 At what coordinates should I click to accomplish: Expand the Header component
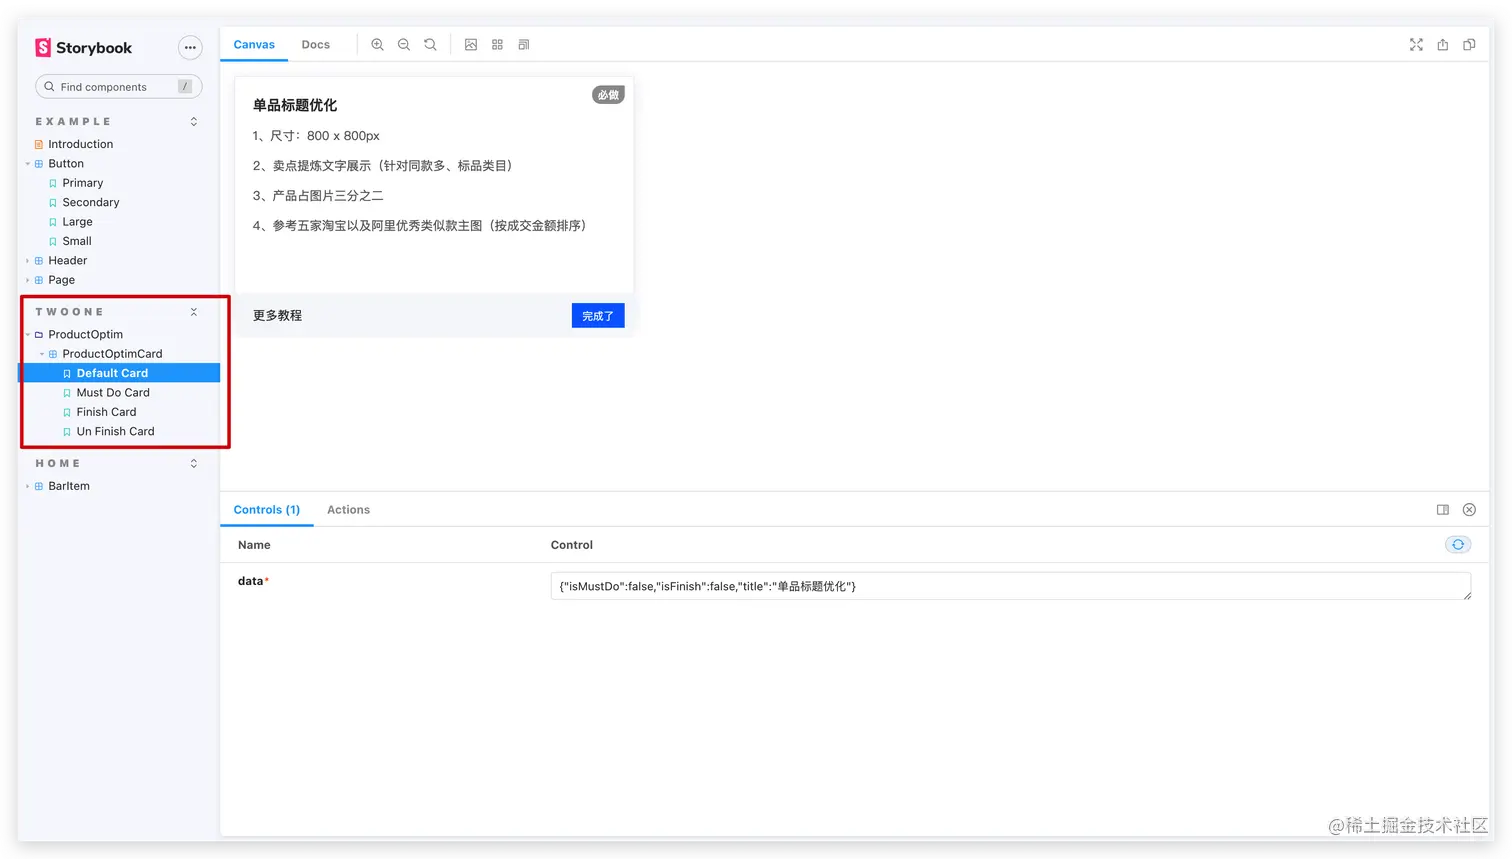67,261
